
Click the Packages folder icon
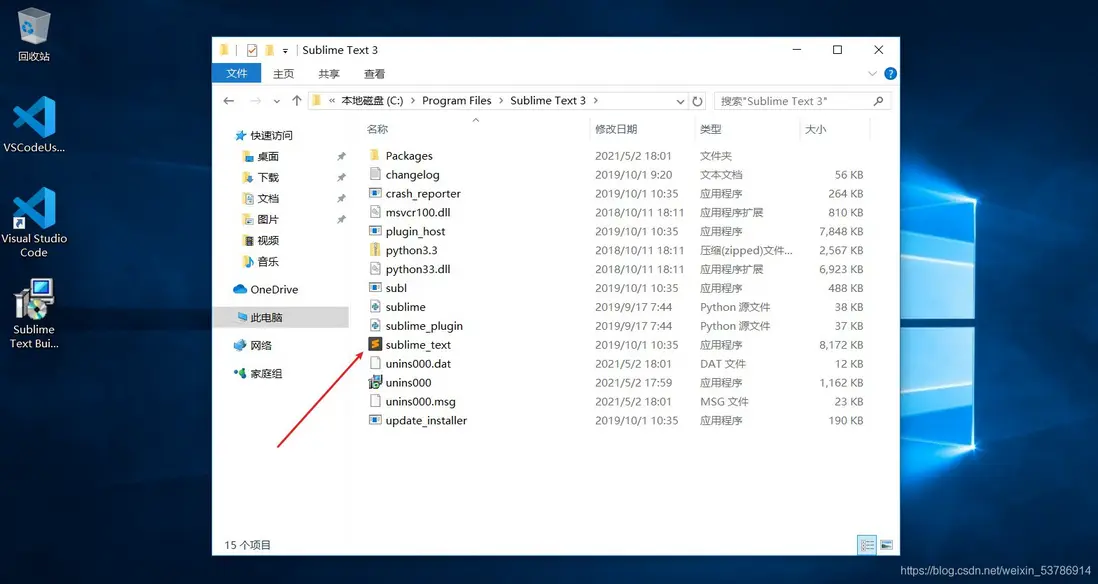pyautogui.click(x=375, y=155)
